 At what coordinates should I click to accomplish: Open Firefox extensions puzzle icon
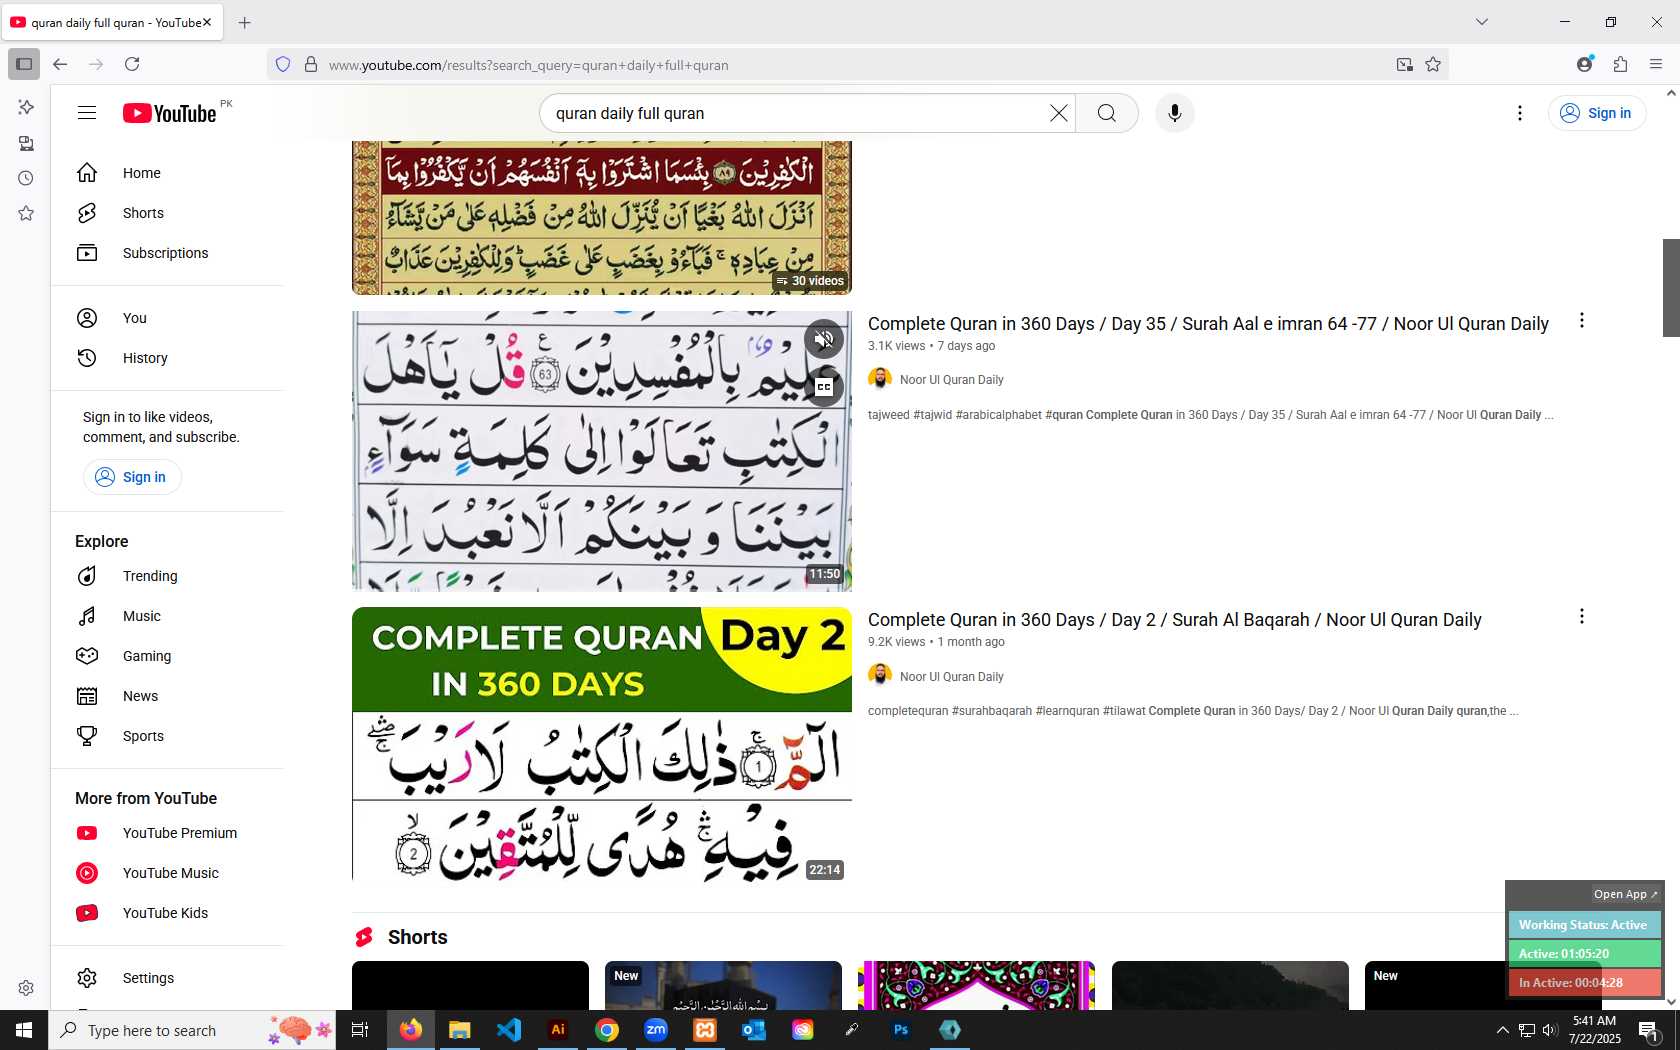(1620, 64)
